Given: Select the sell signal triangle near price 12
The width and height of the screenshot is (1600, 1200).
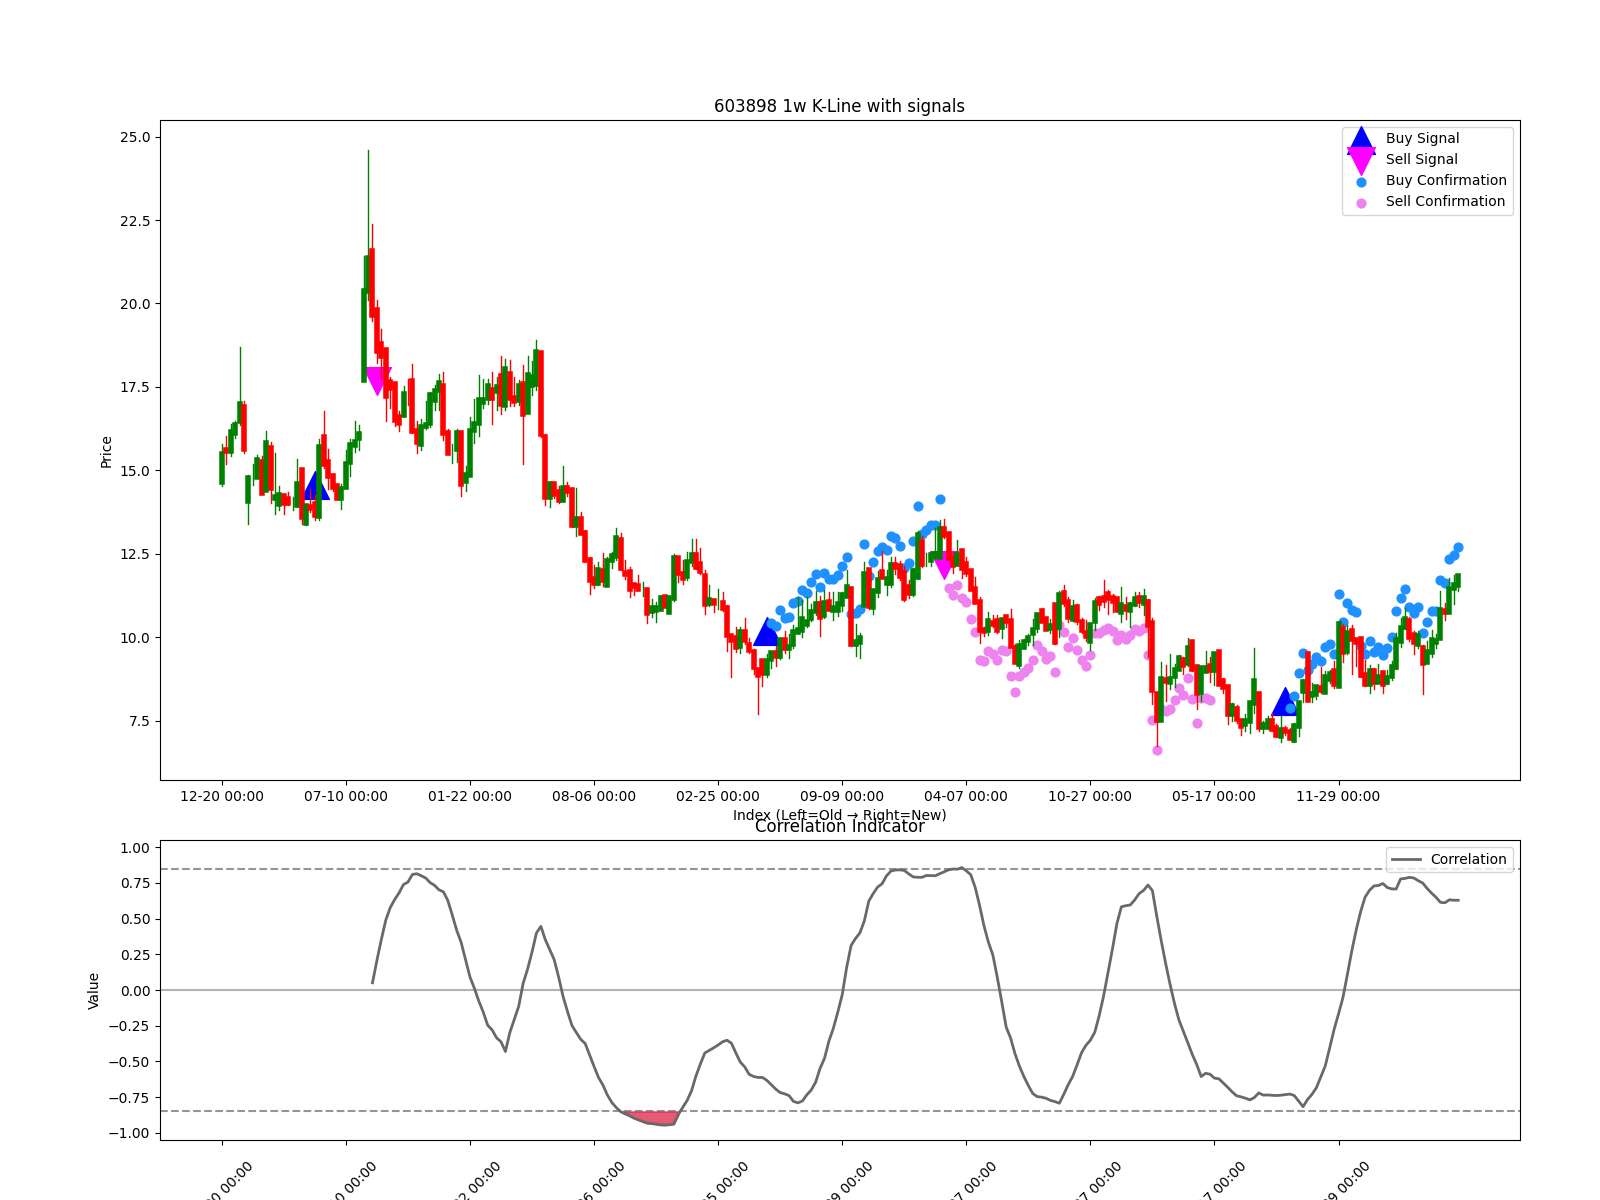Looking at the screenshot, I should (x=943, y=566).
